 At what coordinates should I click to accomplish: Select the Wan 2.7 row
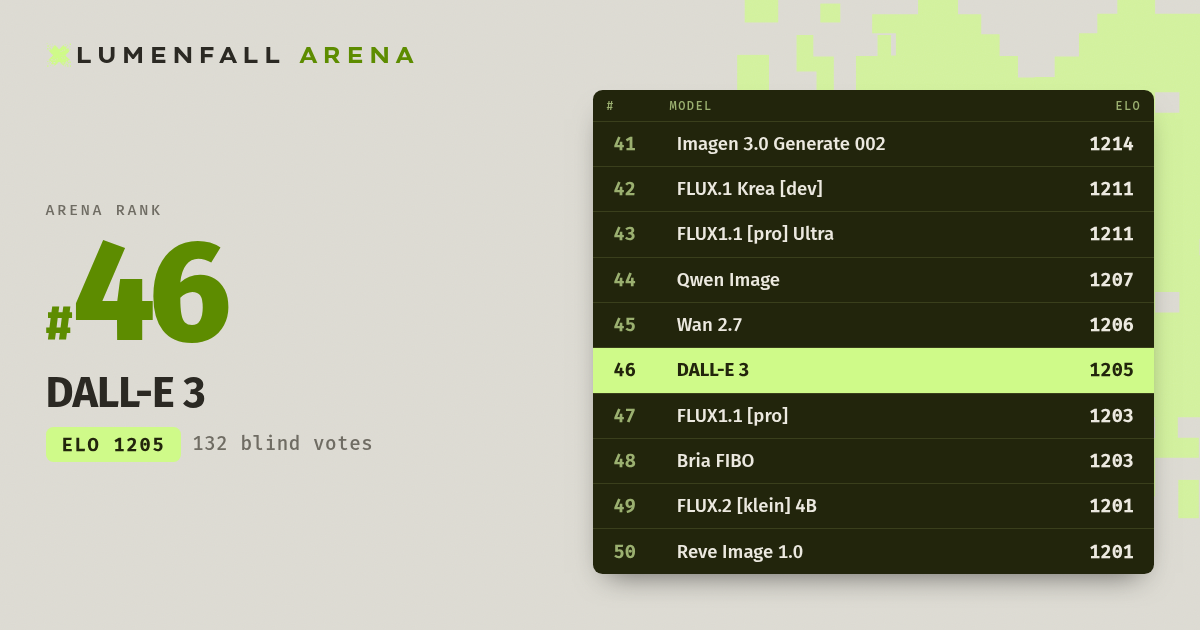pyautogui.click(x=873, y=325)
